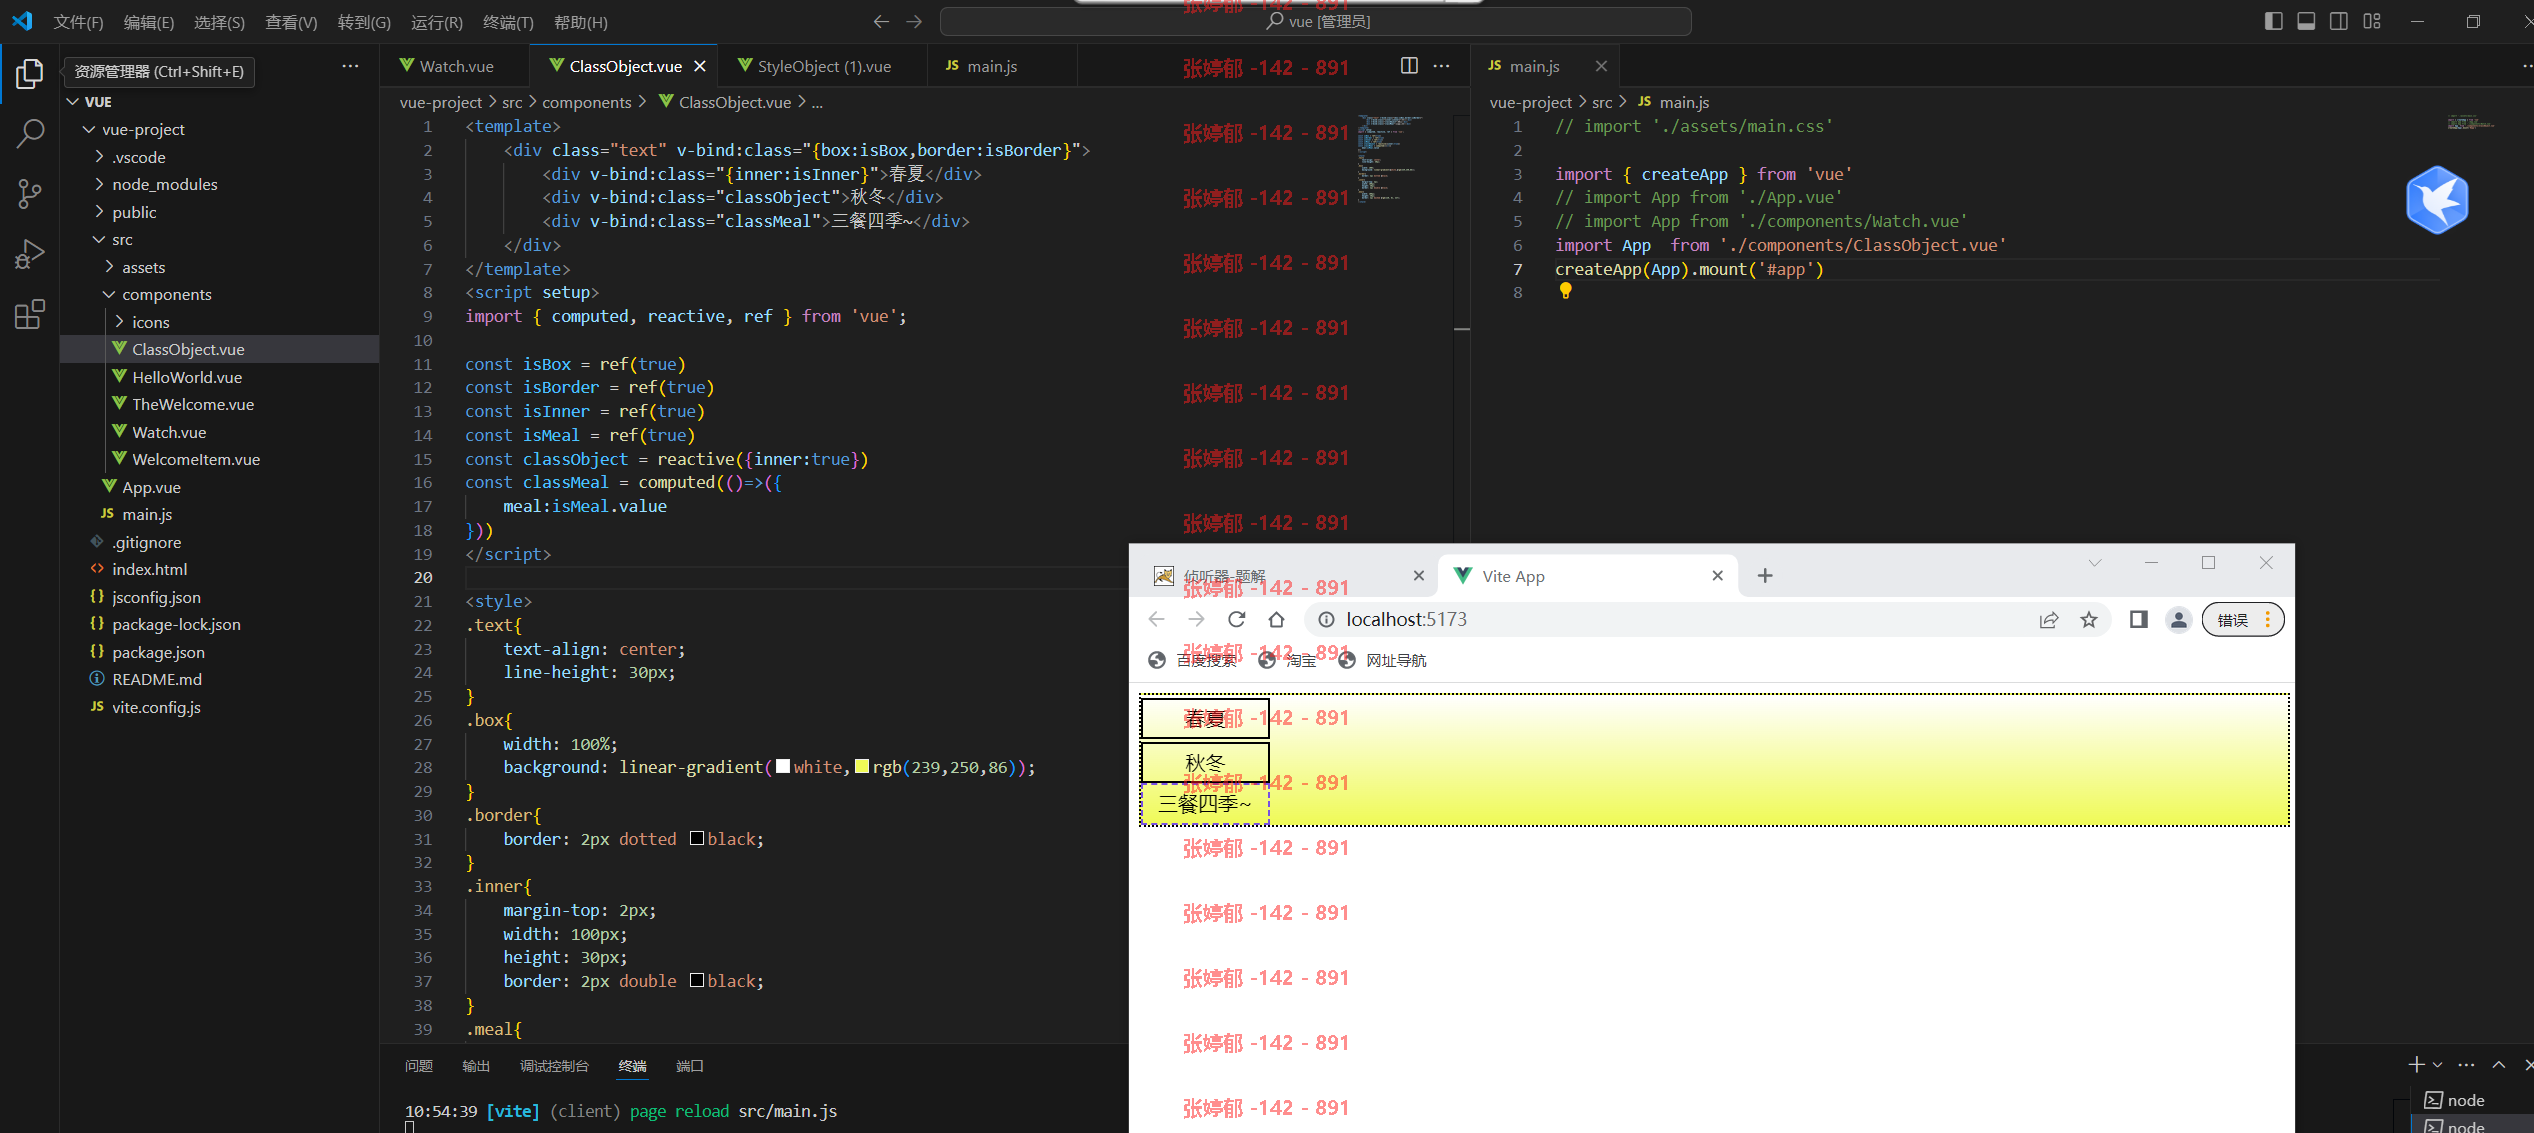
Task: Expand the .vscode folder
Action: coord(99,157)
